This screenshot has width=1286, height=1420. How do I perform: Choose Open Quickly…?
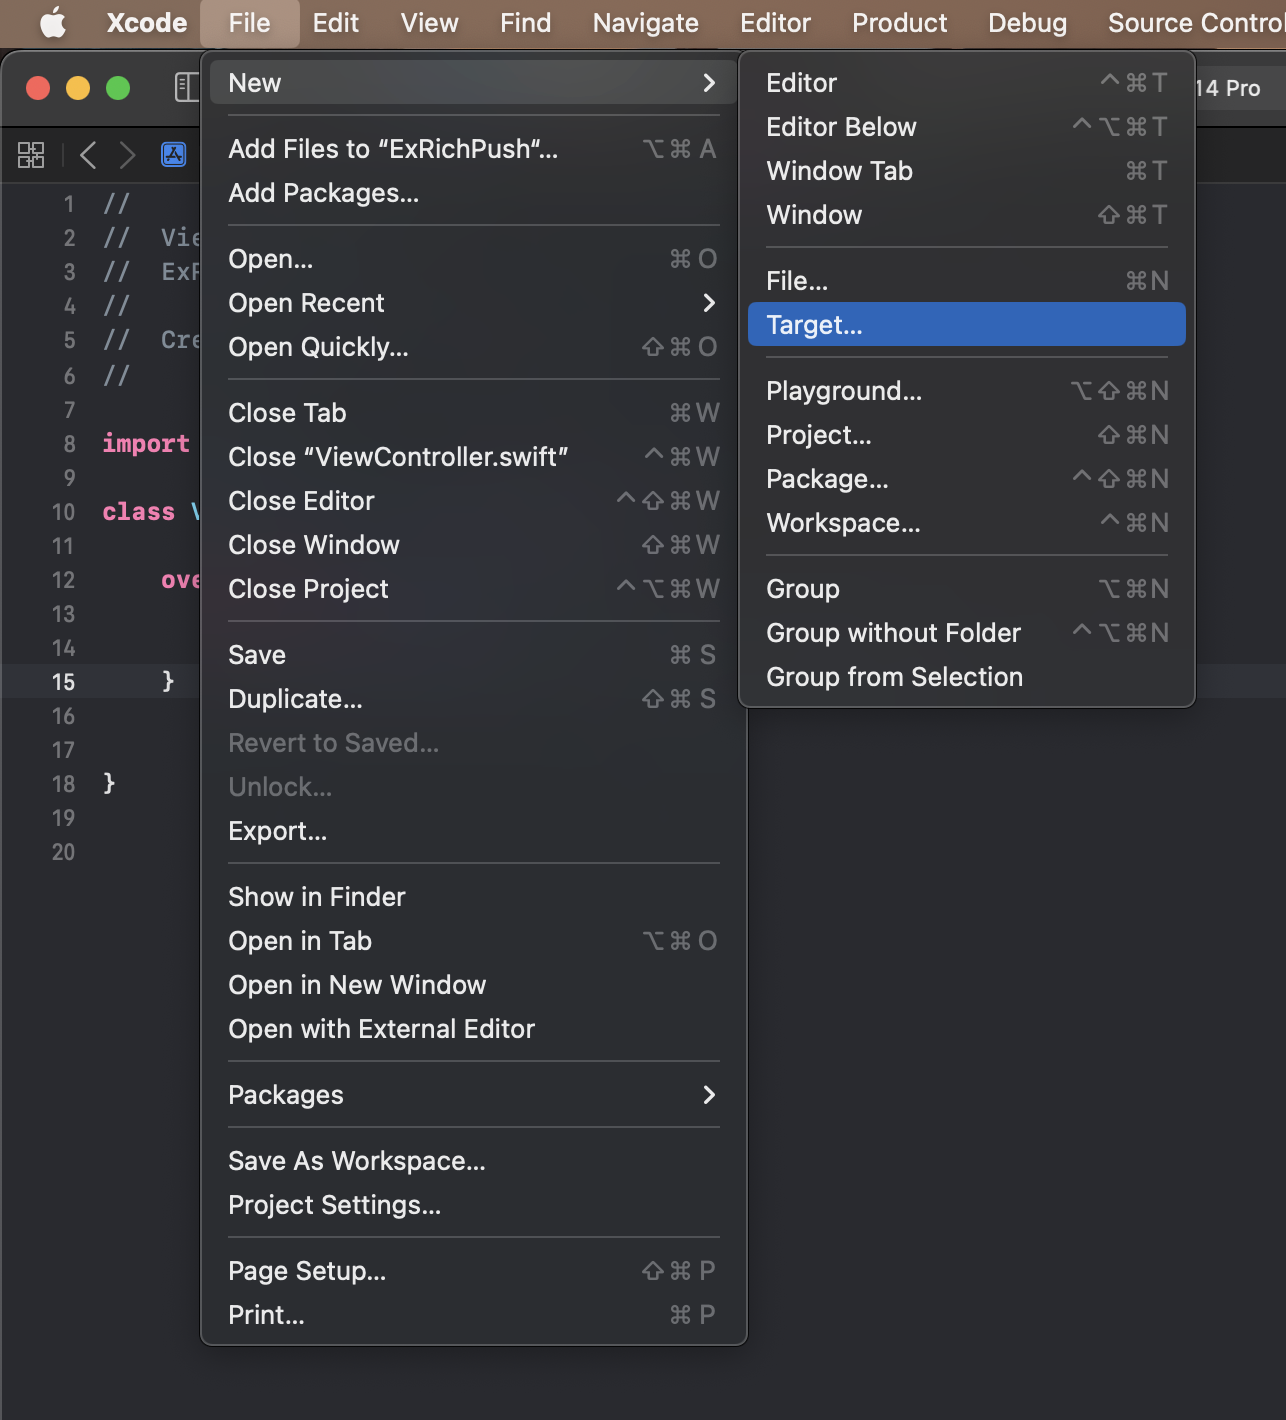473,347
